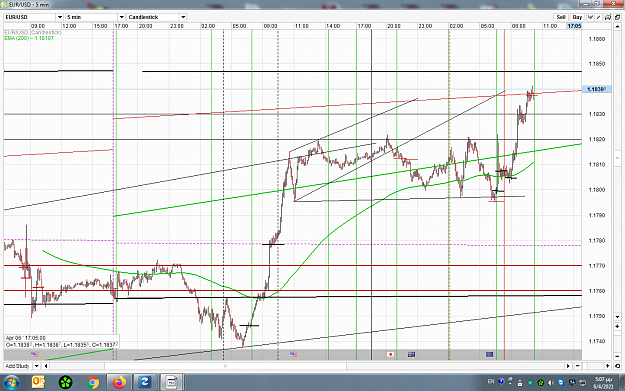Click the Australia flag event marker
Screen dimensions: 625x391
click(411, 354)
